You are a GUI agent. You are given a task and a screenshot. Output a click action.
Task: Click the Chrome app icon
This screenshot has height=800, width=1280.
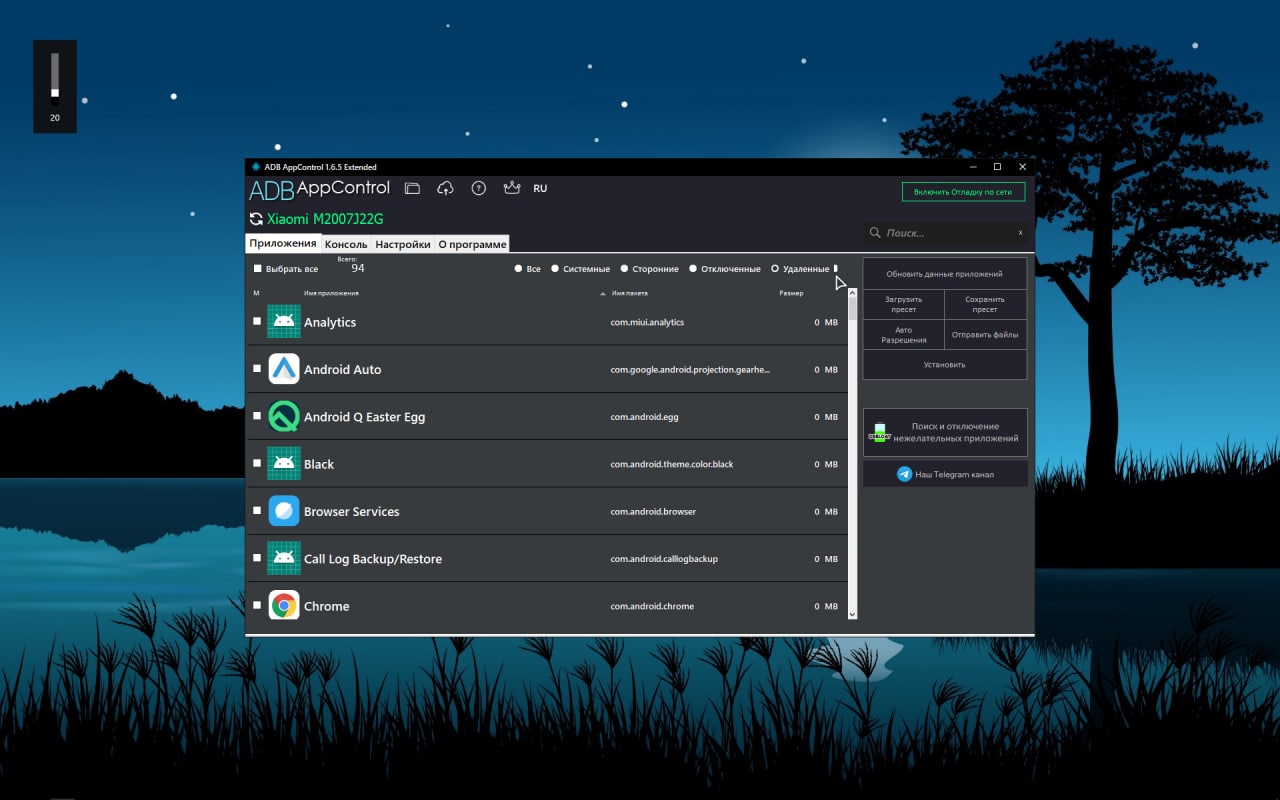(284, 606)
